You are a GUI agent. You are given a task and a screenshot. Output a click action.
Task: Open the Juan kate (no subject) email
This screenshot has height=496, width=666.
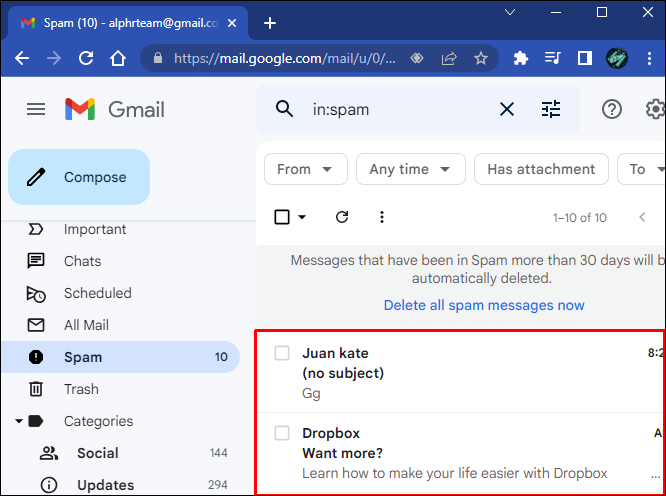coord(461,373)
